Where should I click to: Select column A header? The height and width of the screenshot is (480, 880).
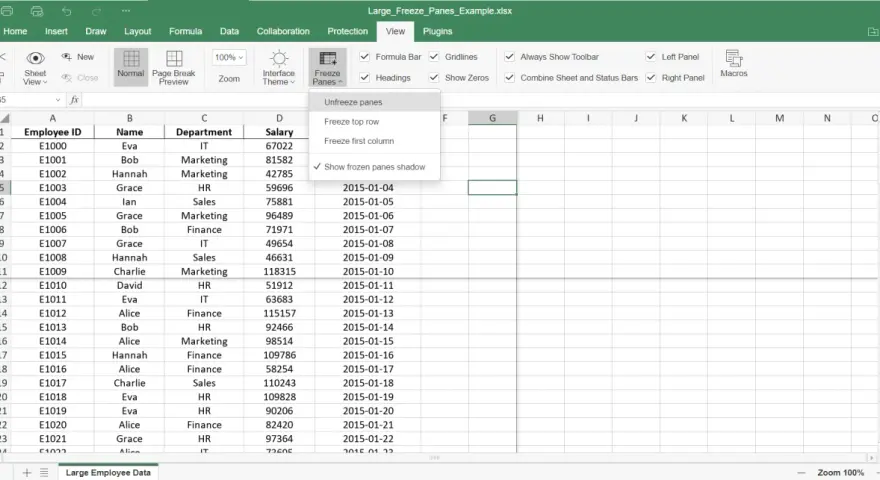tap(52, 118)
